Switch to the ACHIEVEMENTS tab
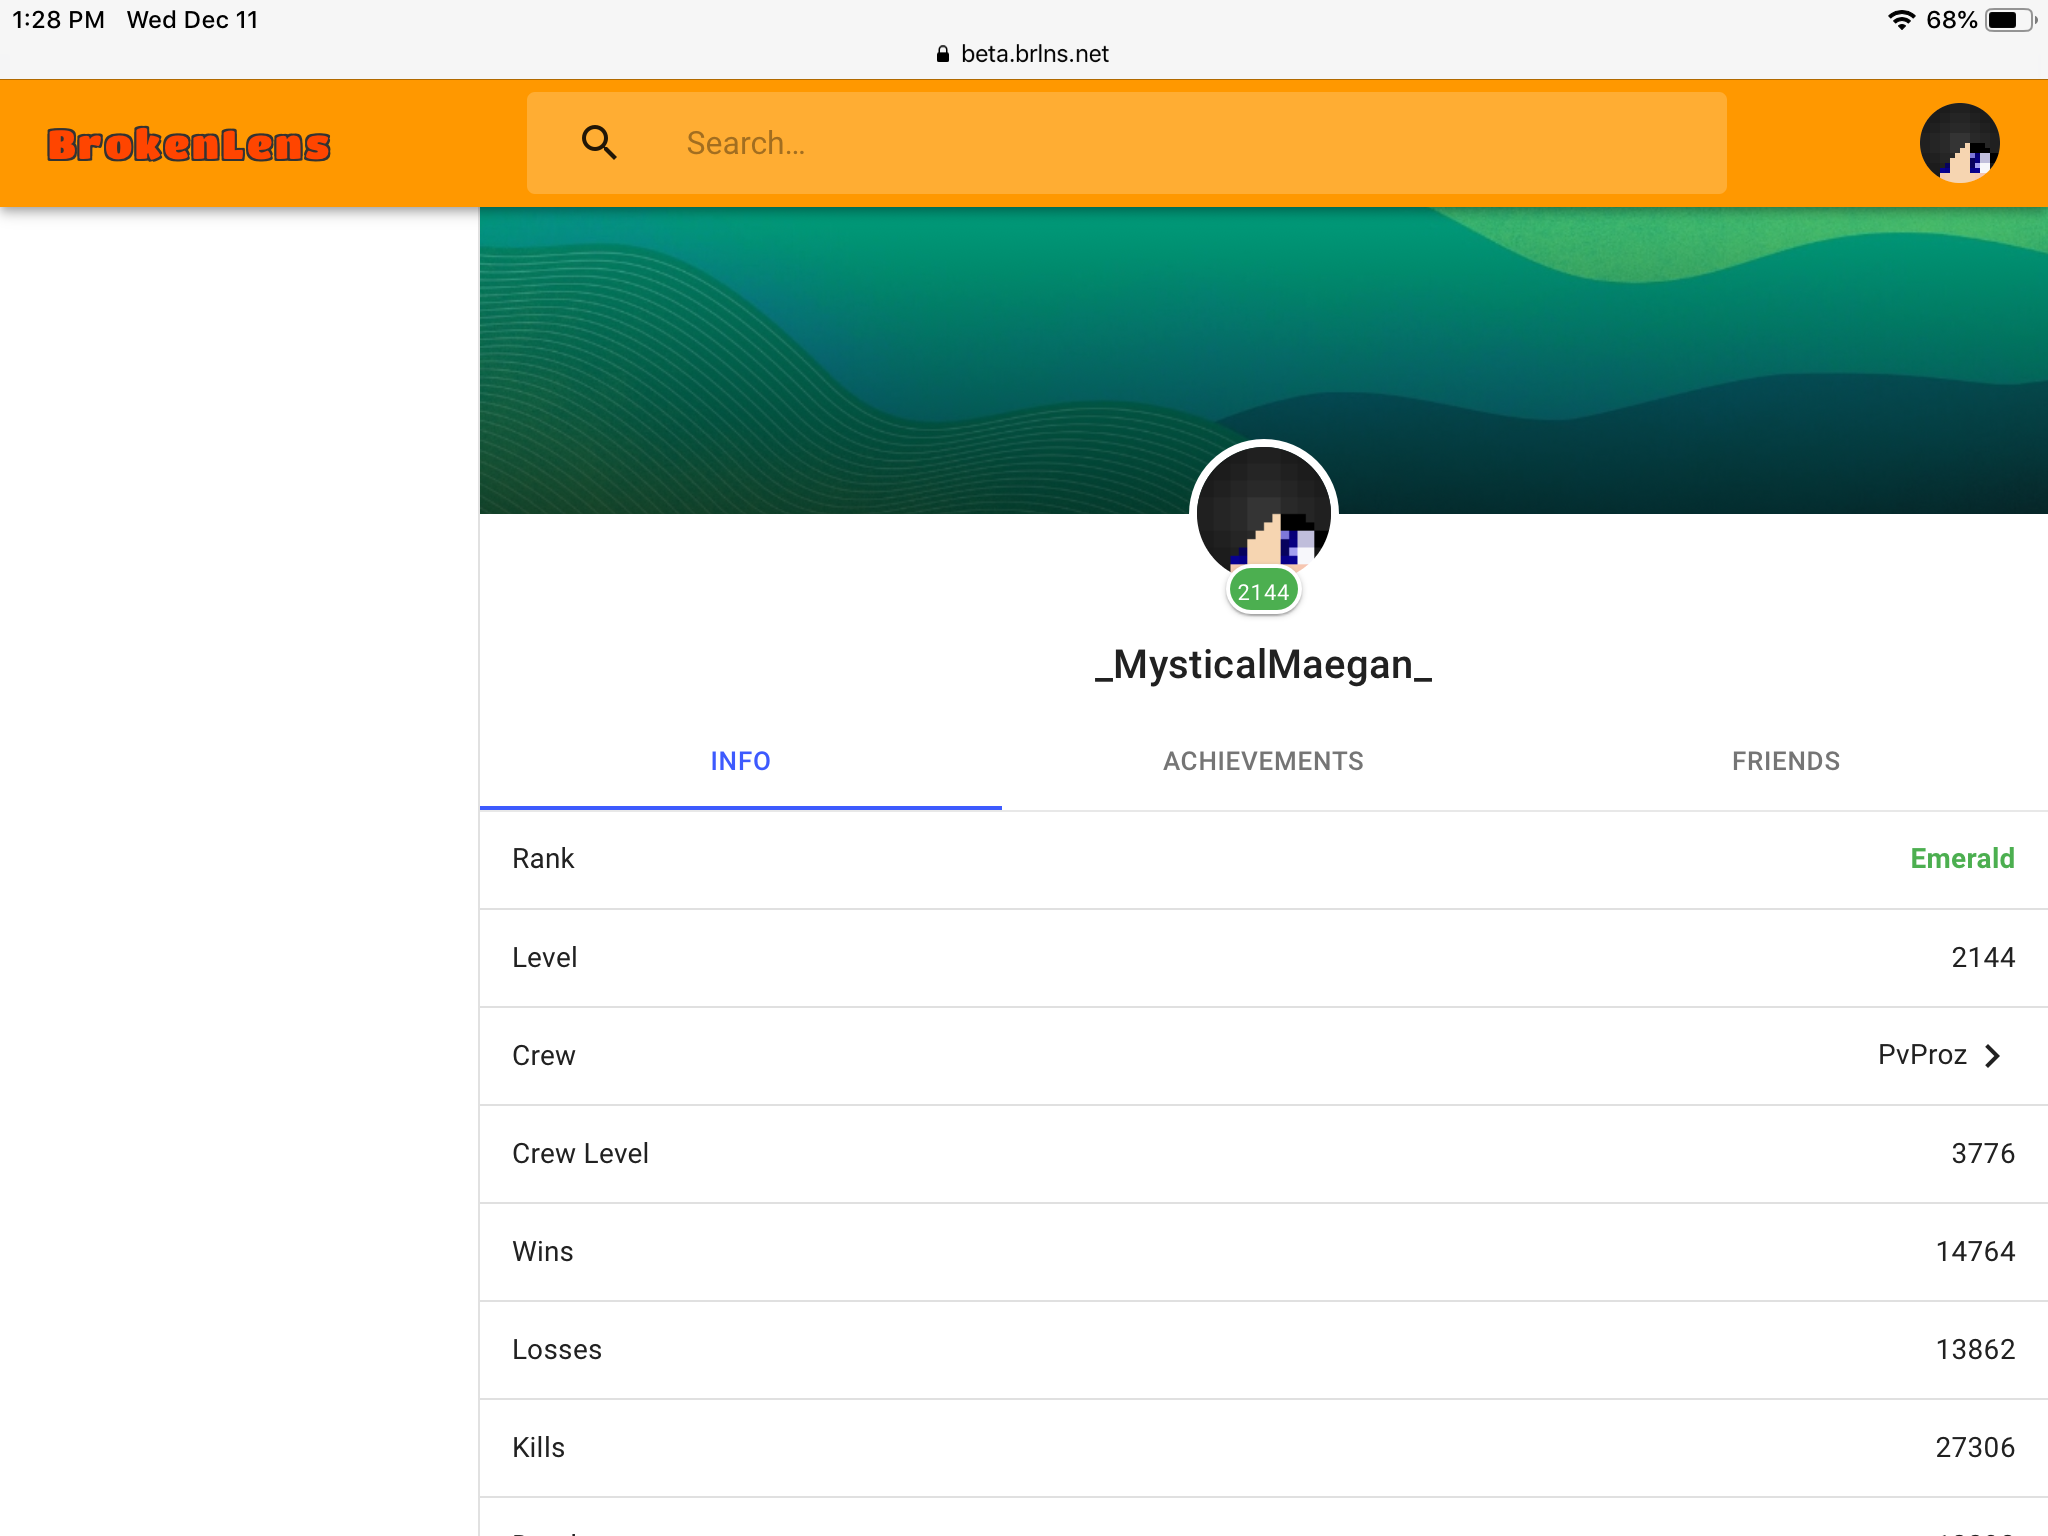The width and height of the screenshot is (2048, 1536). [x=1263, y=761]
